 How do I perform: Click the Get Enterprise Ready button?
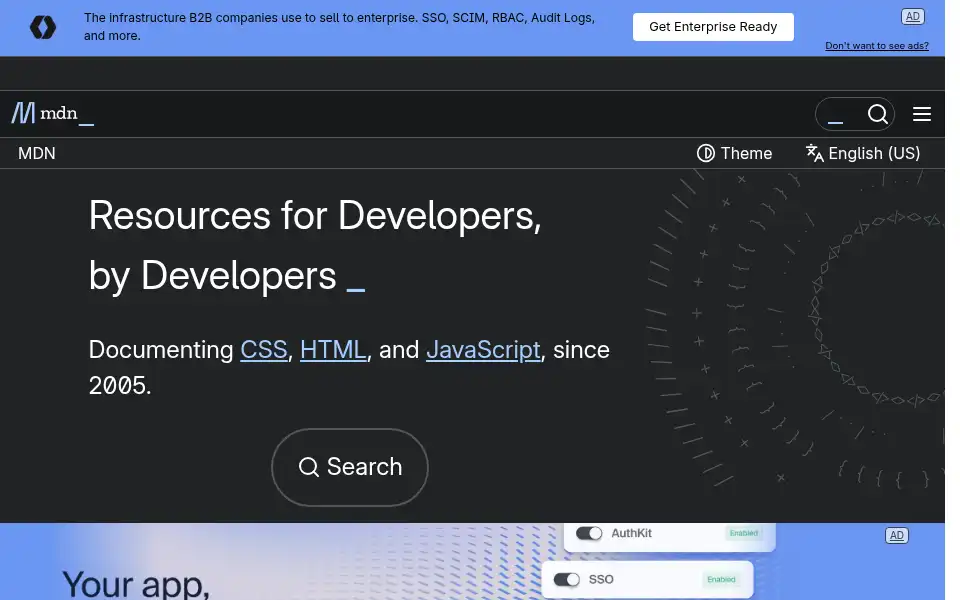[x=713, y=27]
